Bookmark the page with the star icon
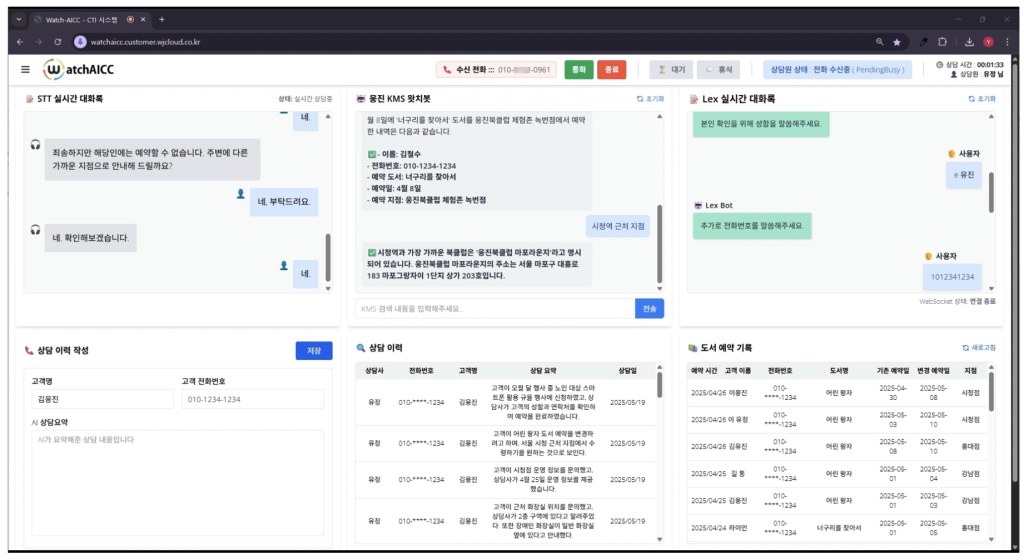Viewport: 1024px width, 560px height. [897, 42]
